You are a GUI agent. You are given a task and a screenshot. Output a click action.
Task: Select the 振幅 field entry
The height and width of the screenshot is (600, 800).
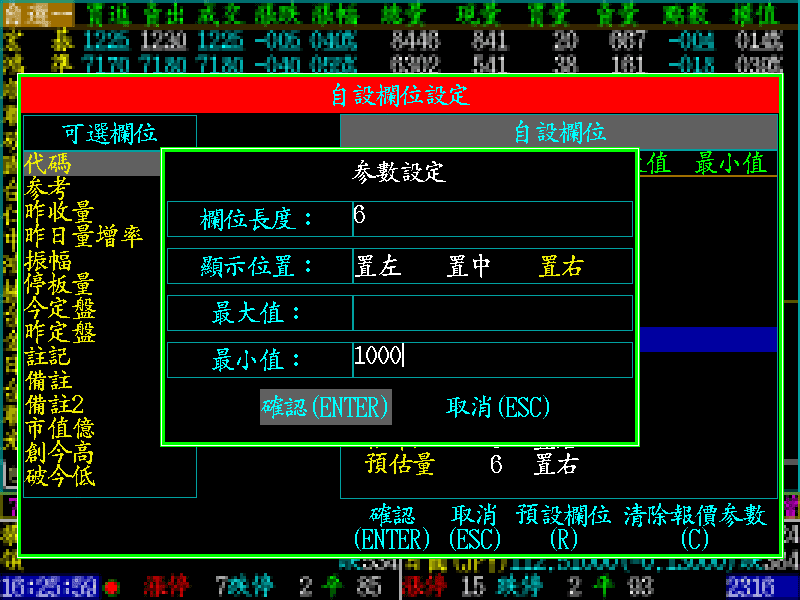coord(48,261)
